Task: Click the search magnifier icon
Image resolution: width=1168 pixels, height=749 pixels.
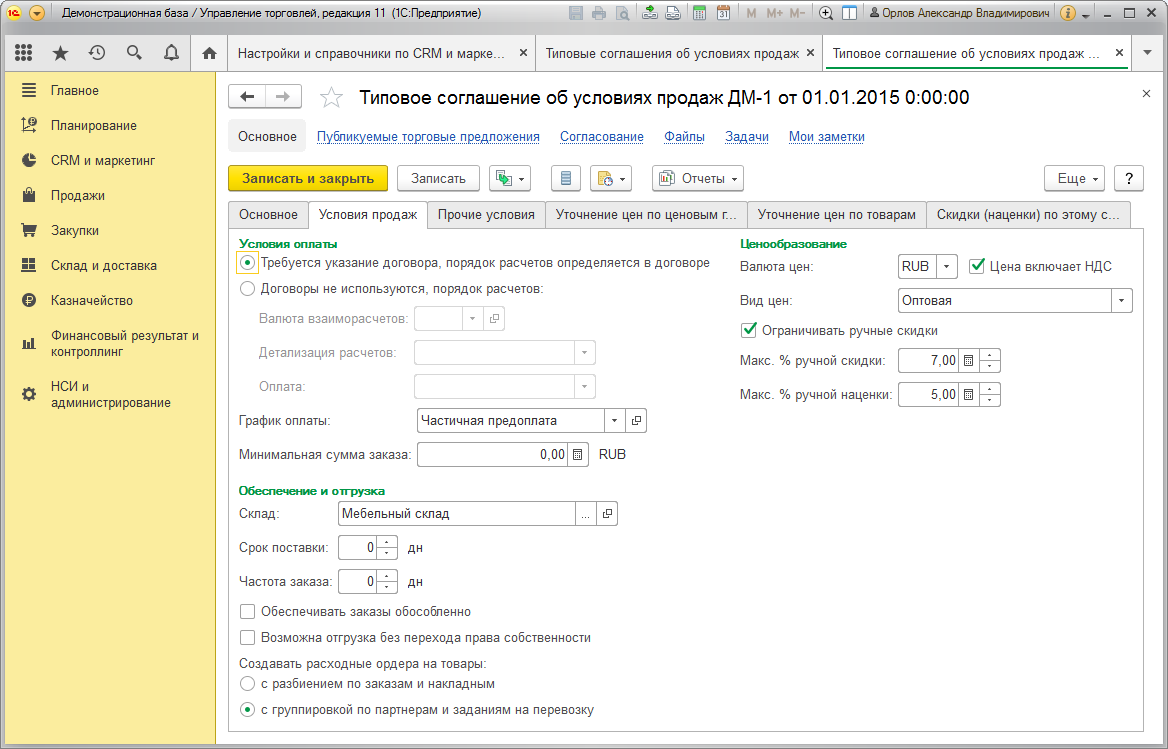Action: [x=134, y=53]
